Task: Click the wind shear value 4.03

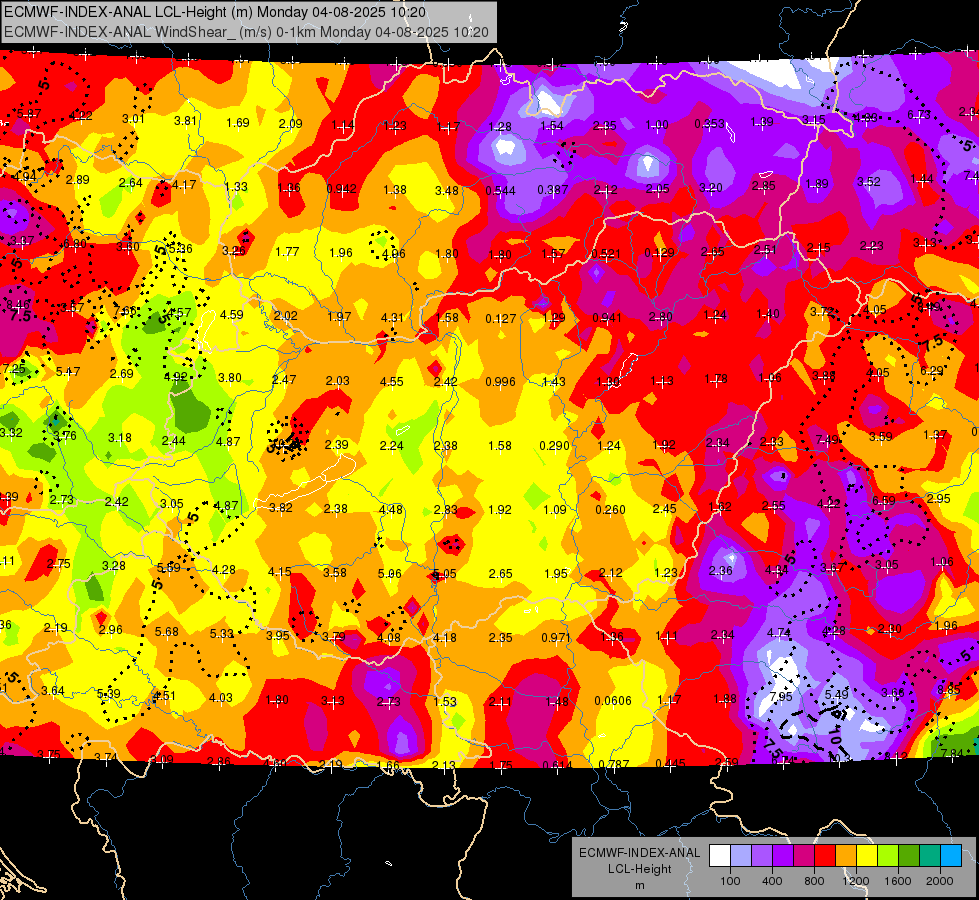Action: click(220, 698)
